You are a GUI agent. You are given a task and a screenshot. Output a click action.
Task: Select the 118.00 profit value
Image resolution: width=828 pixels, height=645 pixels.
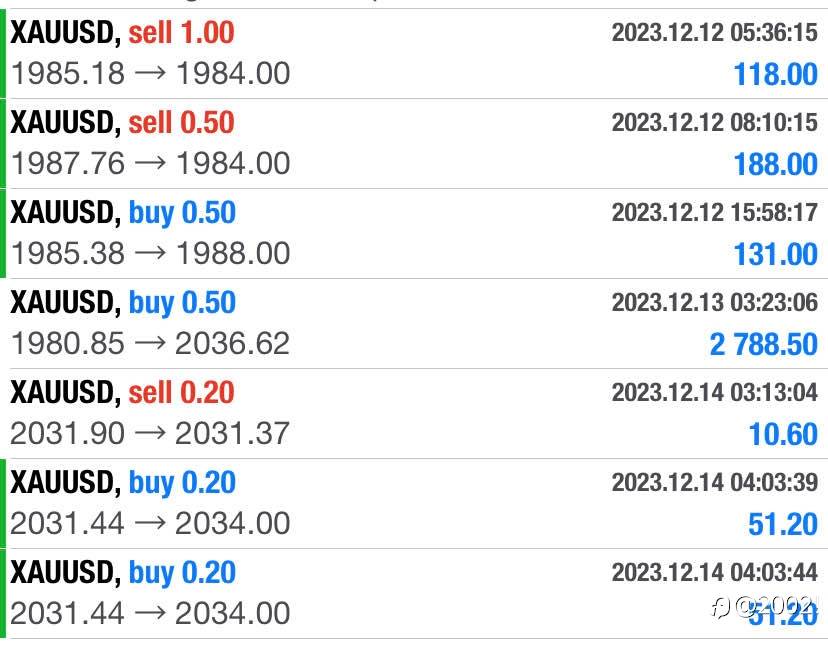click(x=775, y=74)
